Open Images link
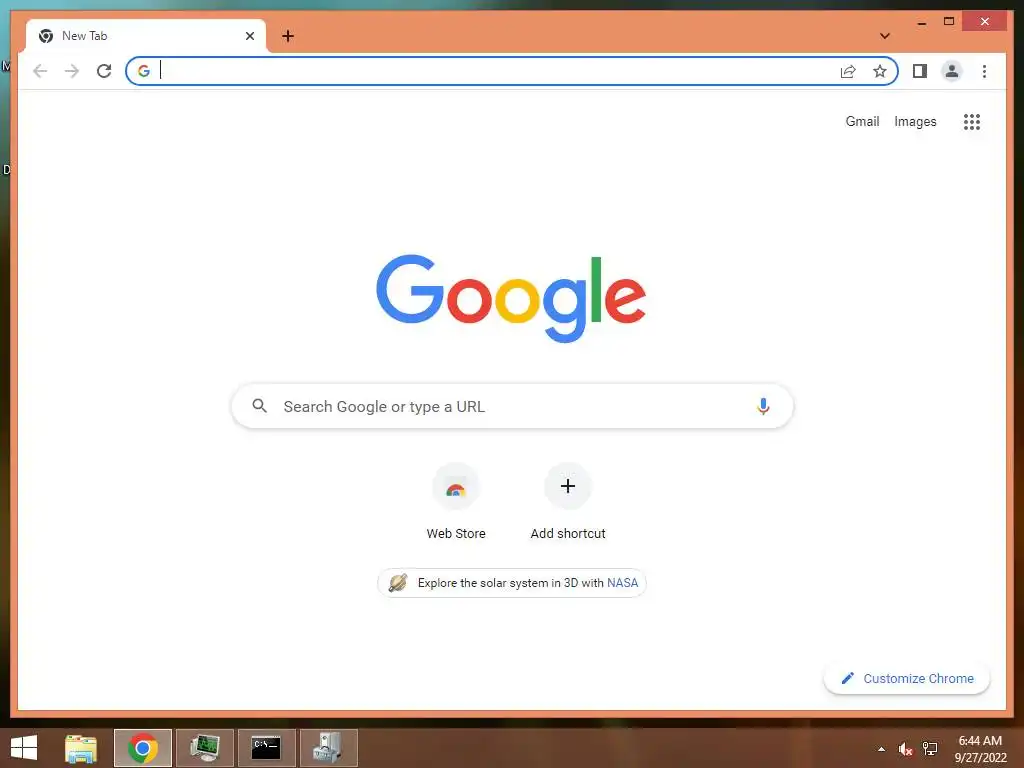Viewport: 1024px width, 768px height. [915, 121]
